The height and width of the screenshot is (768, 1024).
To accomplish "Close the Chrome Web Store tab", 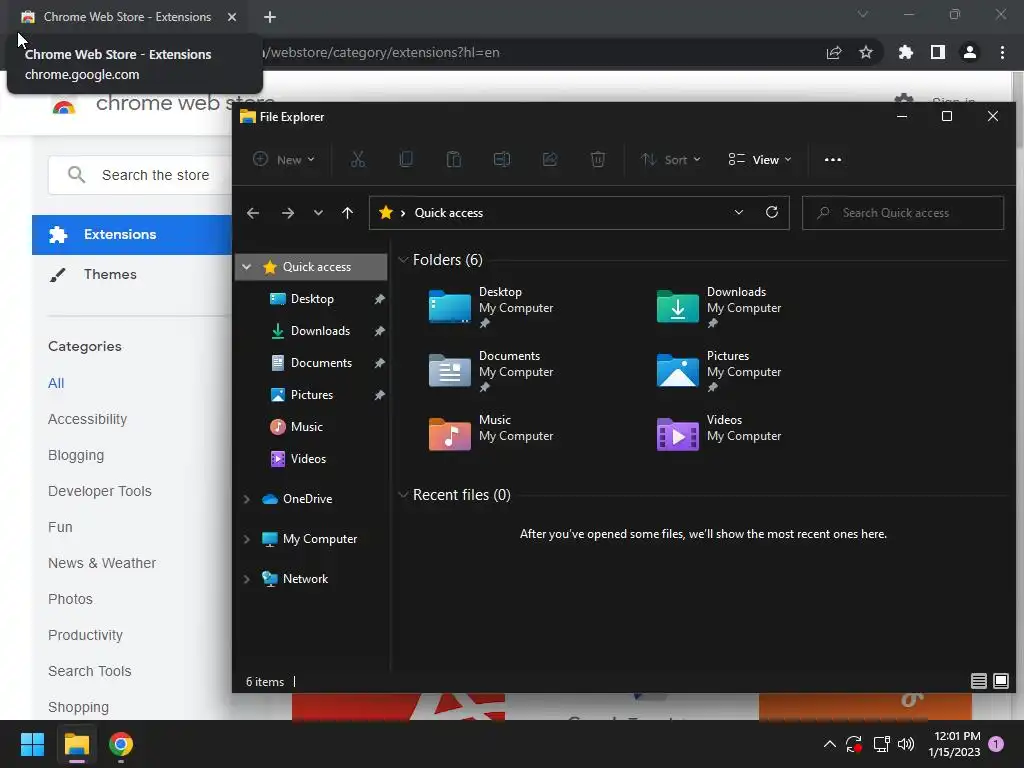I will [232, 17].
